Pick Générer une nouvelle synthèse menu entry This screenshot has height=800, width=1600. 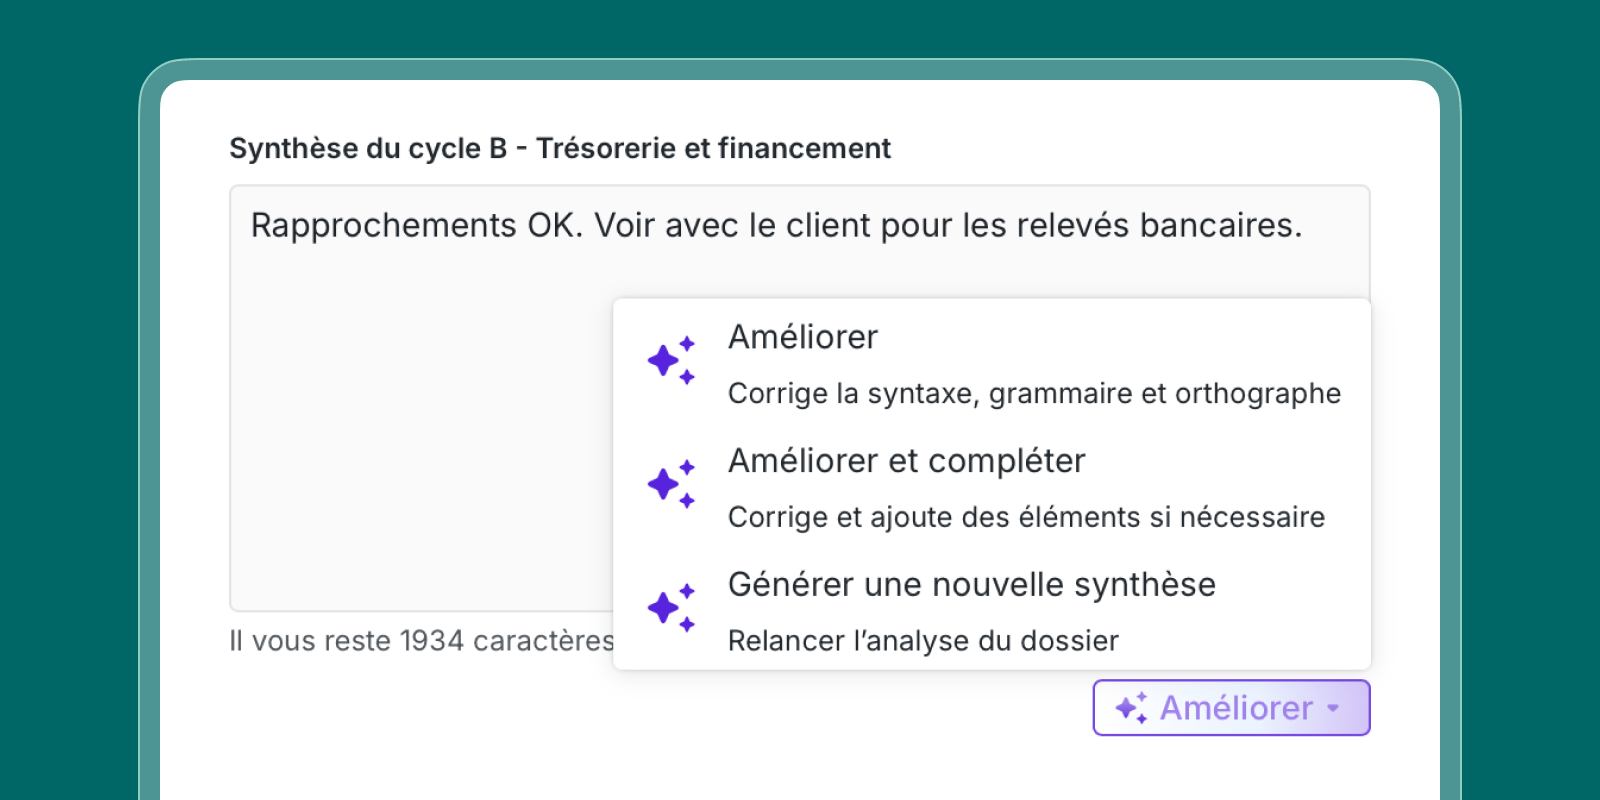(971, 585)
